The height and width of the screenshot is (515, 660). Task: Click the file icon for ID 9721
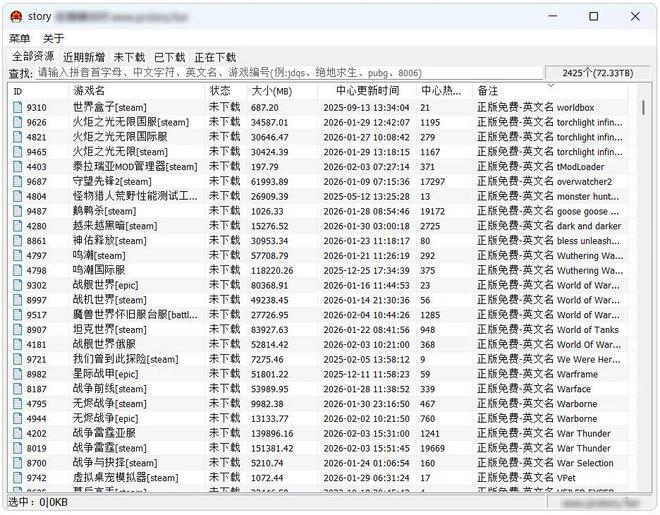17,359
